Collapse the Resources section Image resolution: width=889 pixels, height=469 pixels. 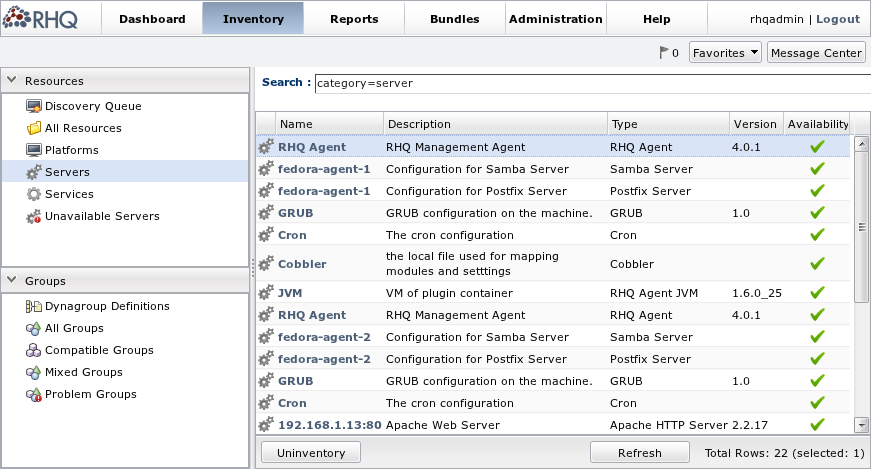click(11, 81)
